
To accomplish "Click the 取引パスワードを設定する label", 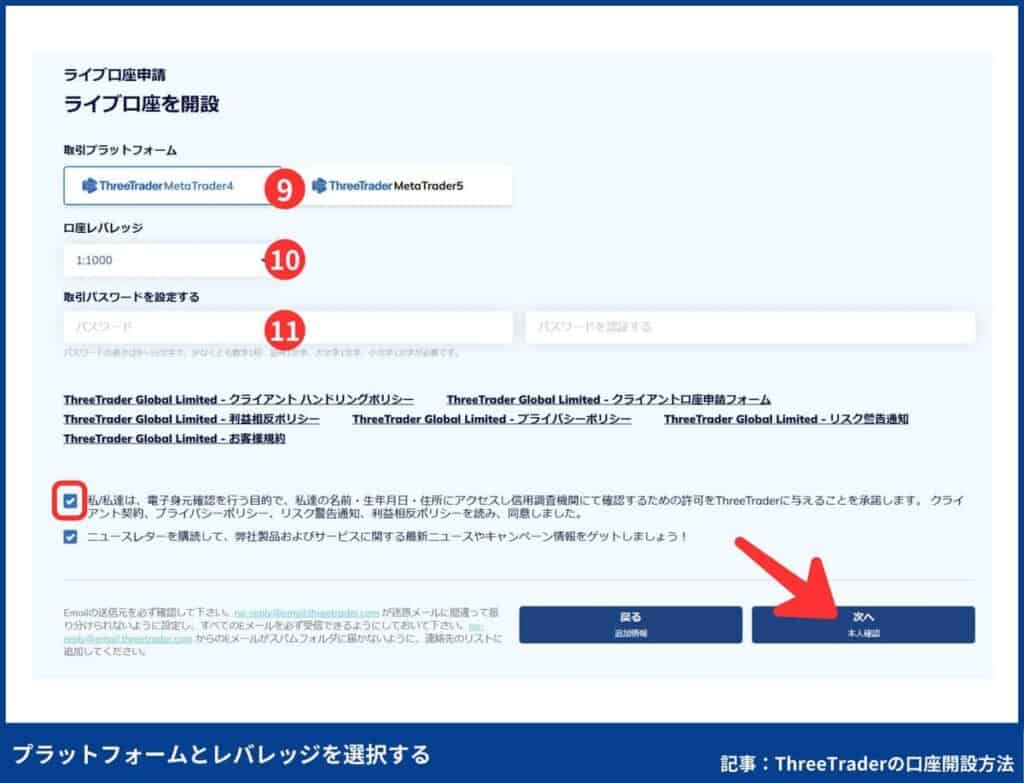I will (x=131, y=297).
